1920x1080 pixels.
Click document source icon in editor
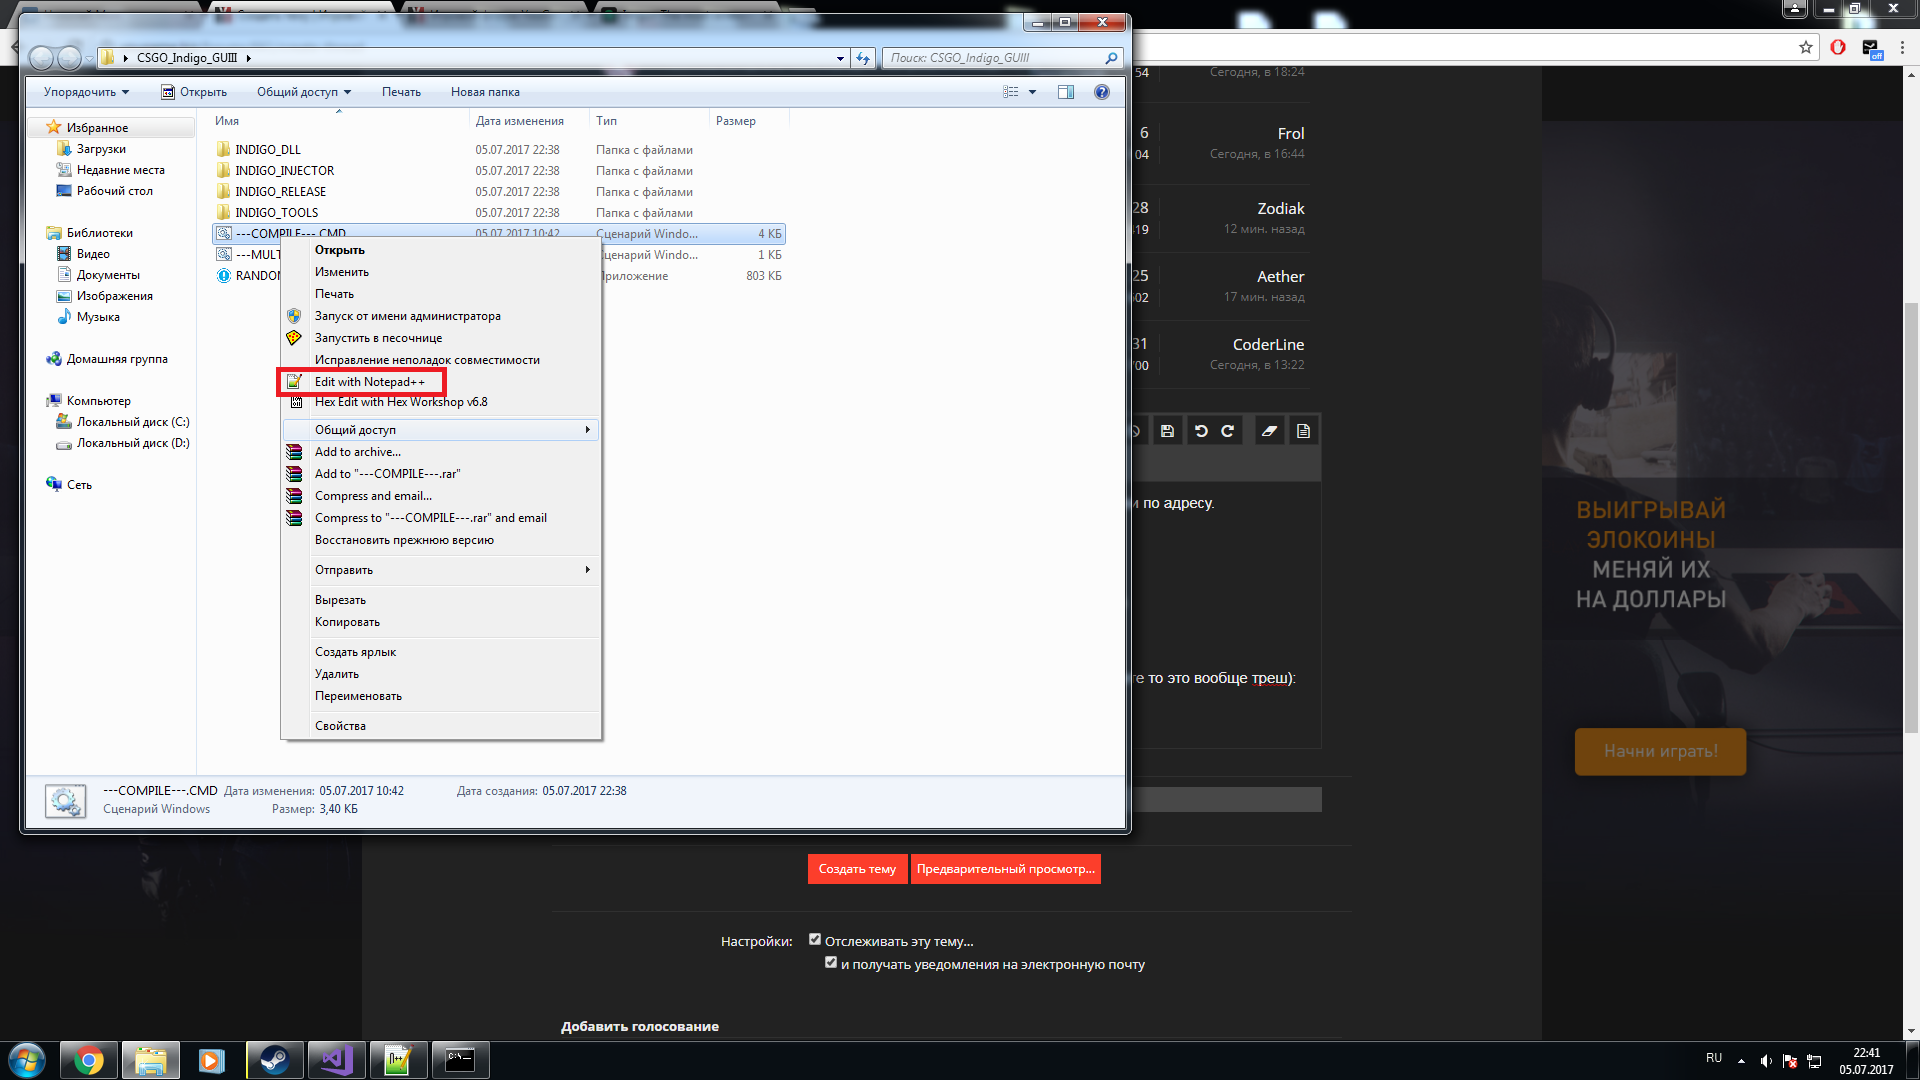click(1303, 431)
